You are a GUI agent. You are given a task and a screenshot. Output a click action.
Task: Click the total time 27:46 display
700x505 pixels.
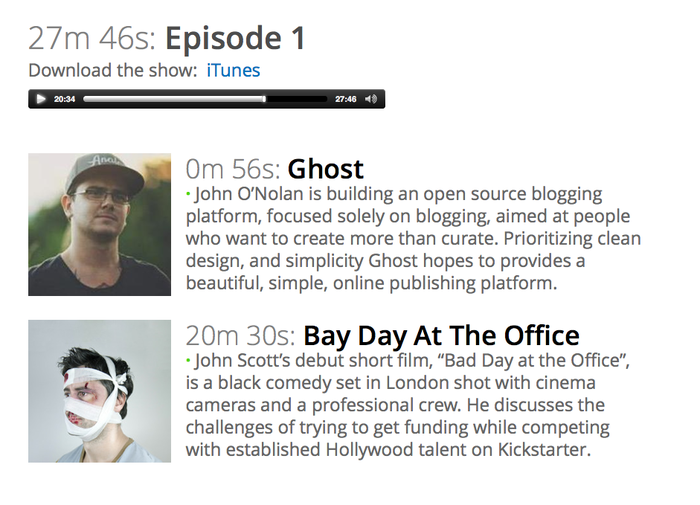coord(346,99)
